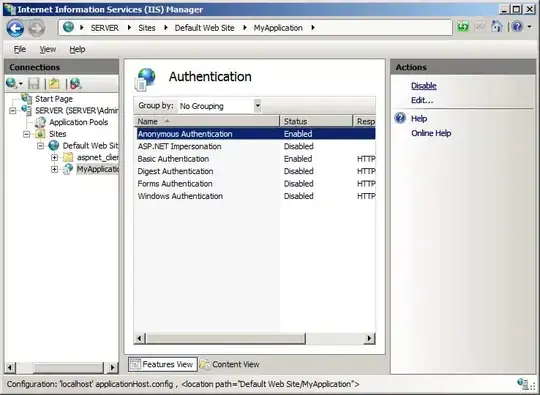Click the Response Type column header
This screenshot has width=540, height=395.
(365, 121)
